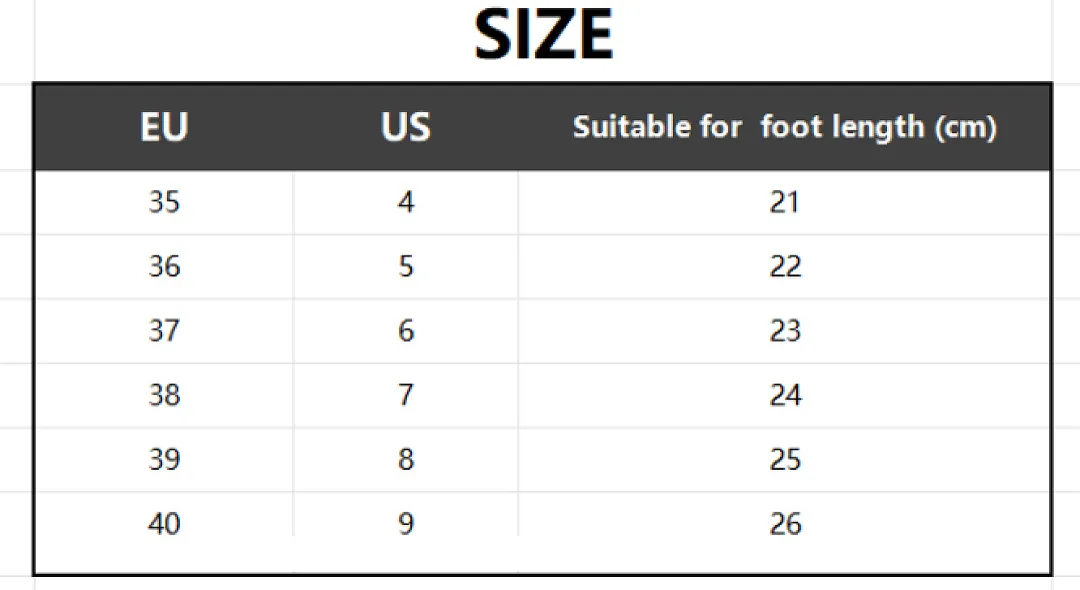1080x590 pixels.
Task: Select the EU size 38 cell
Action: coord(164,395)
